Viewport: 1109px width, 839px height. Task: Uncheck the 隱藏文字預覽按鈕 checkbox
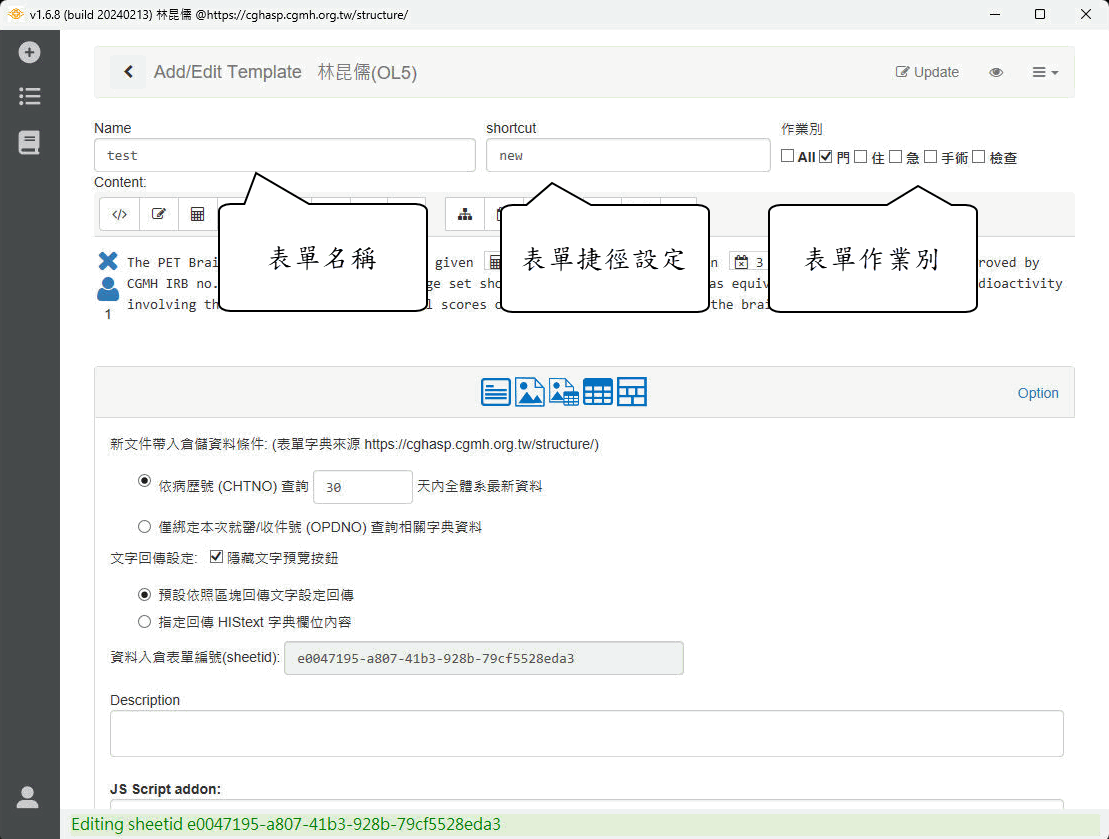[217, 557]
